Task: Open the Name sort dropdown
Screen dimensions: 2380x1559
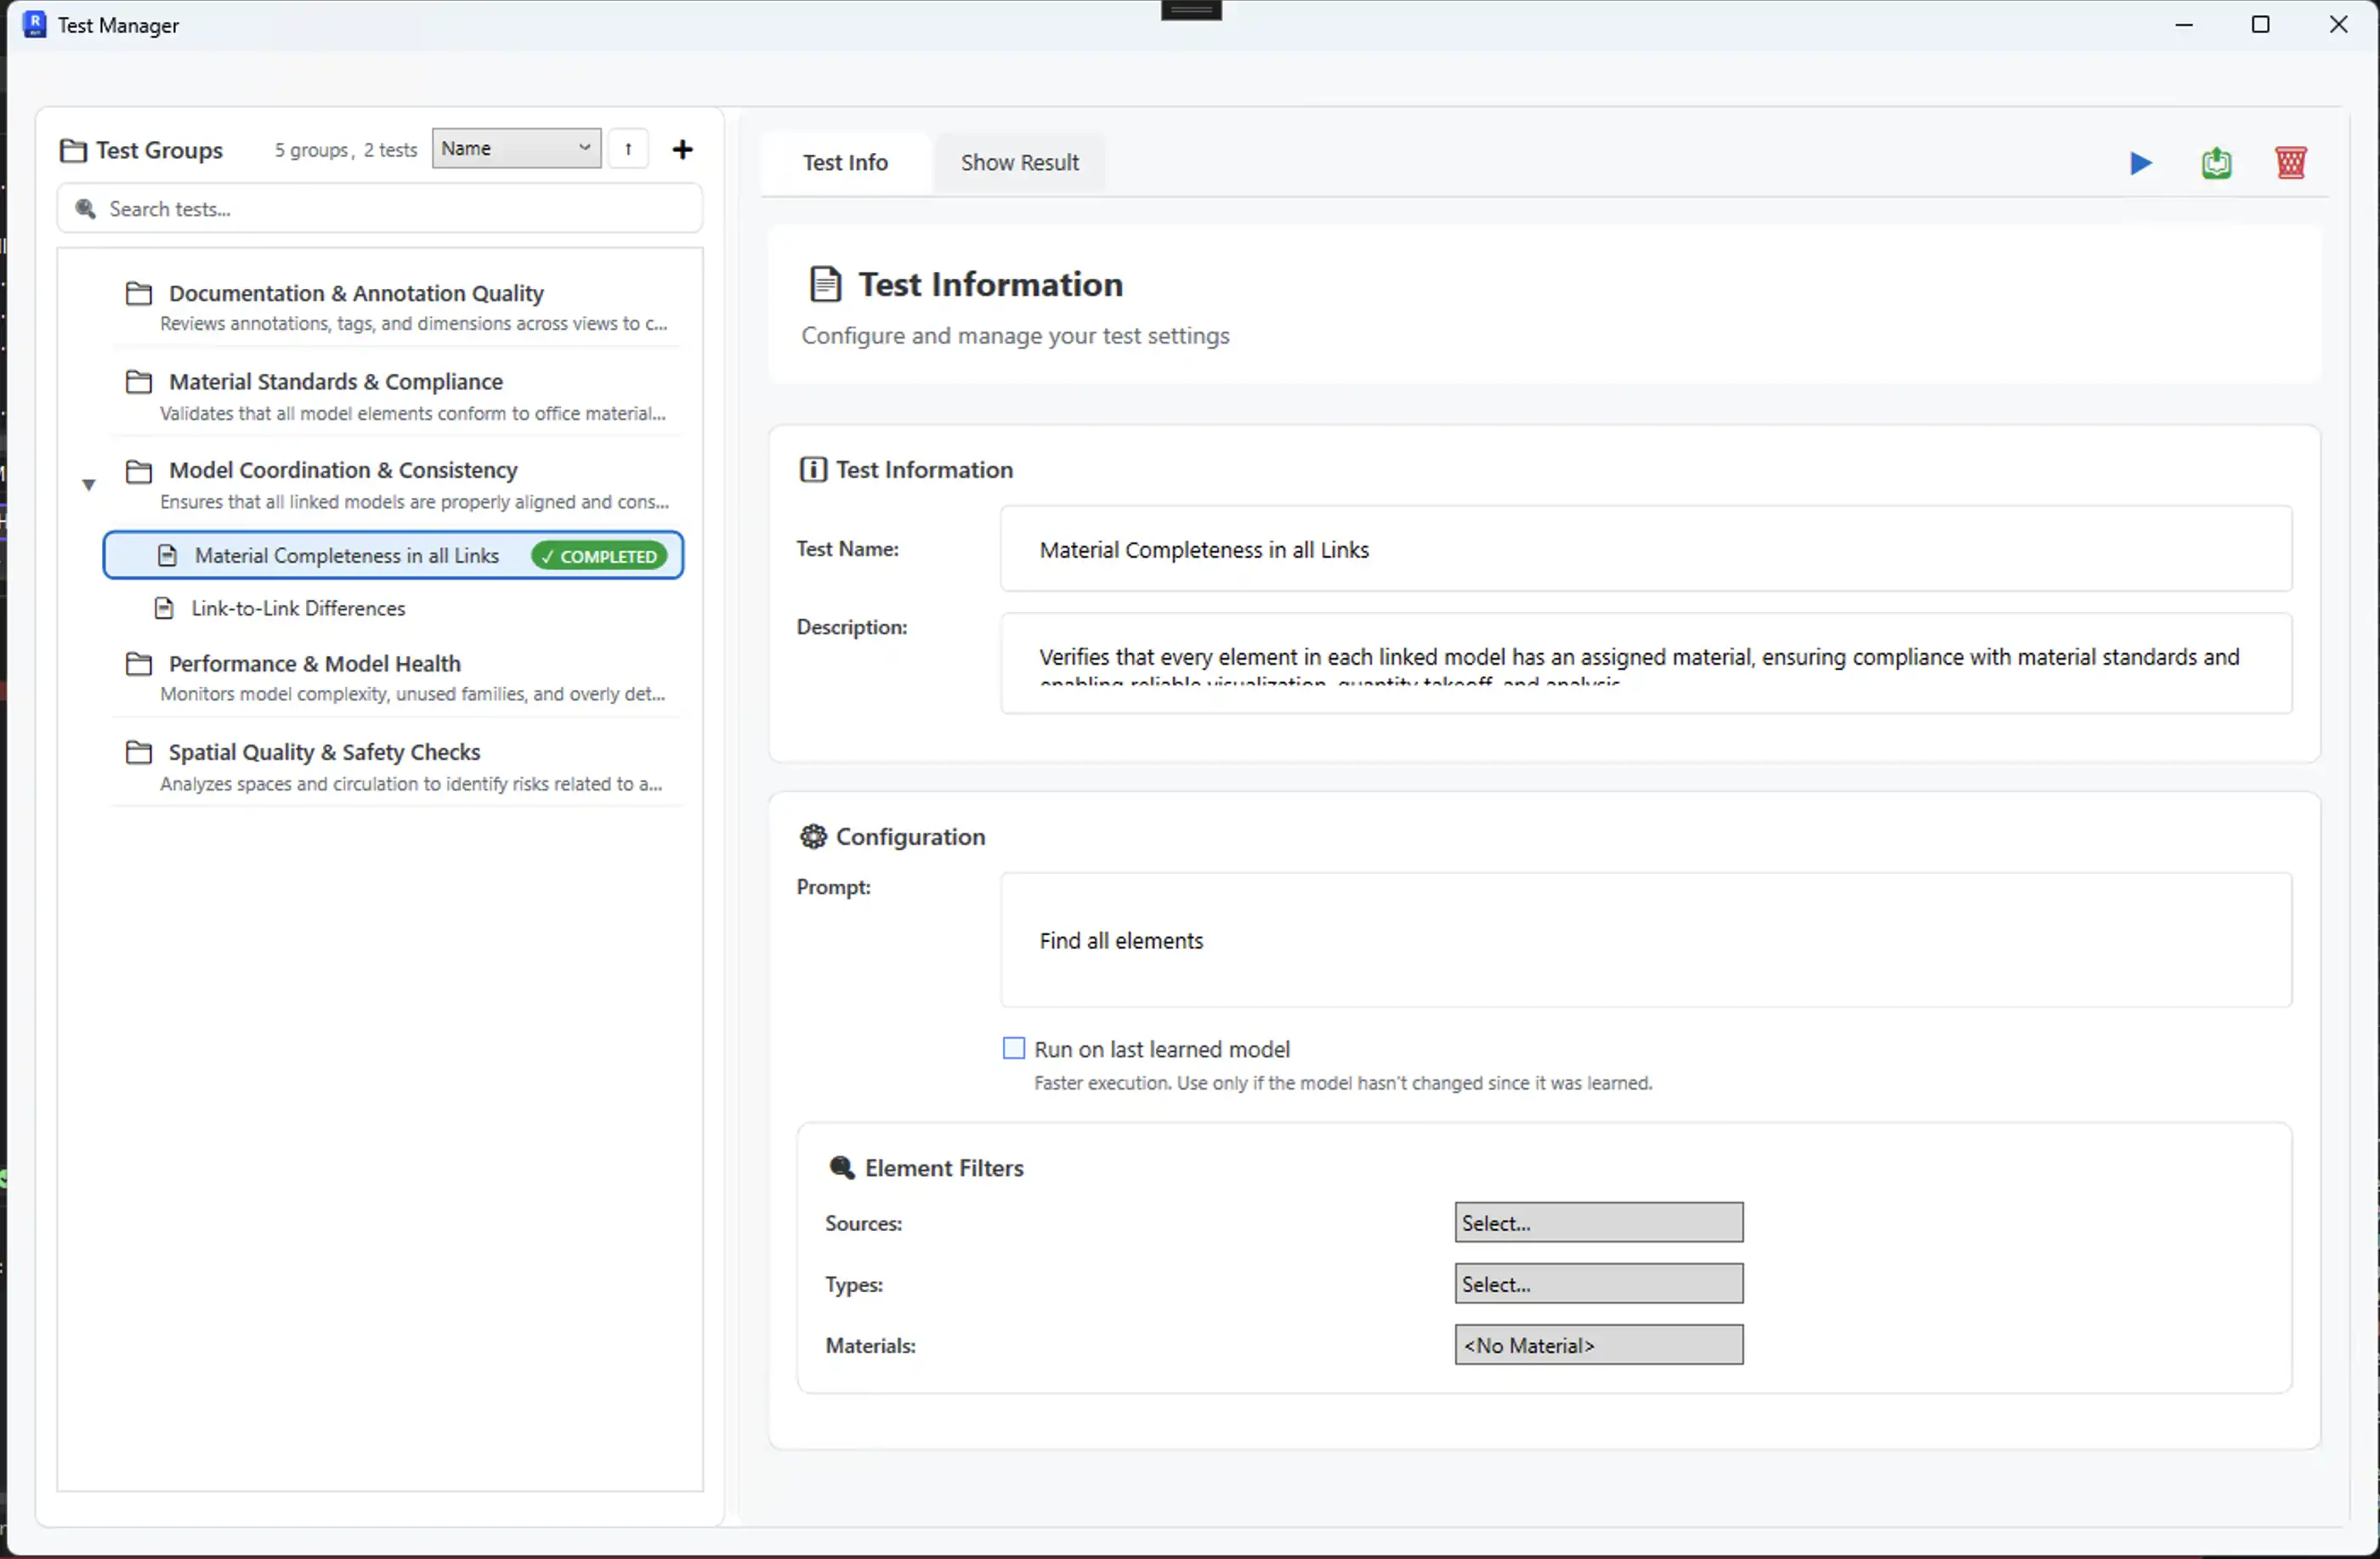Action: click(x=516, y=149)
